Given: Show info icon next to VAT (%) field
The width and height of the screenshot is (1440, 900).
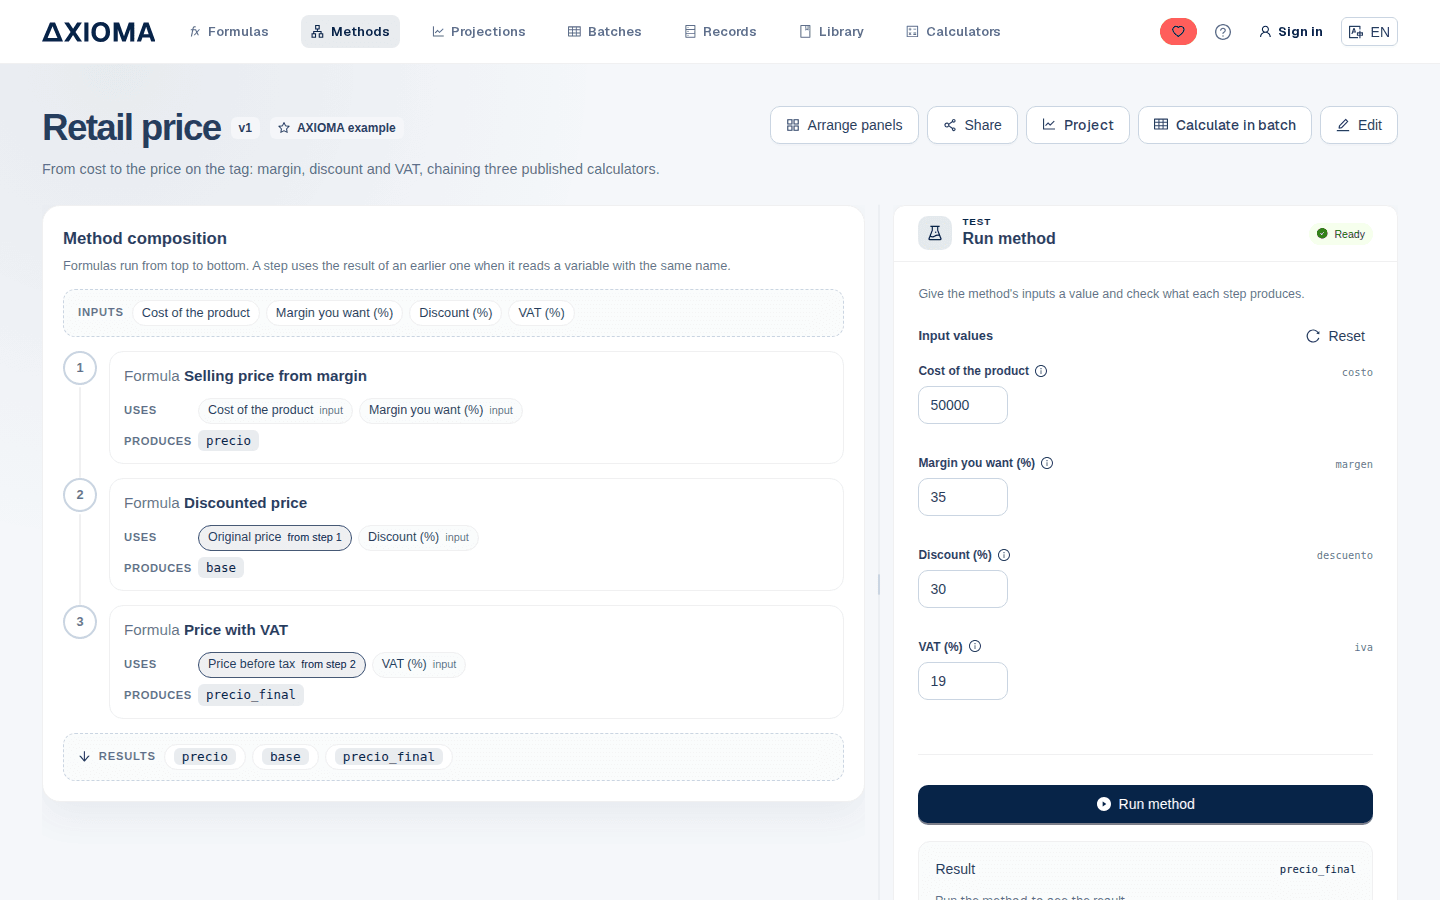Looking at the screenshot, I should (975, 647).
